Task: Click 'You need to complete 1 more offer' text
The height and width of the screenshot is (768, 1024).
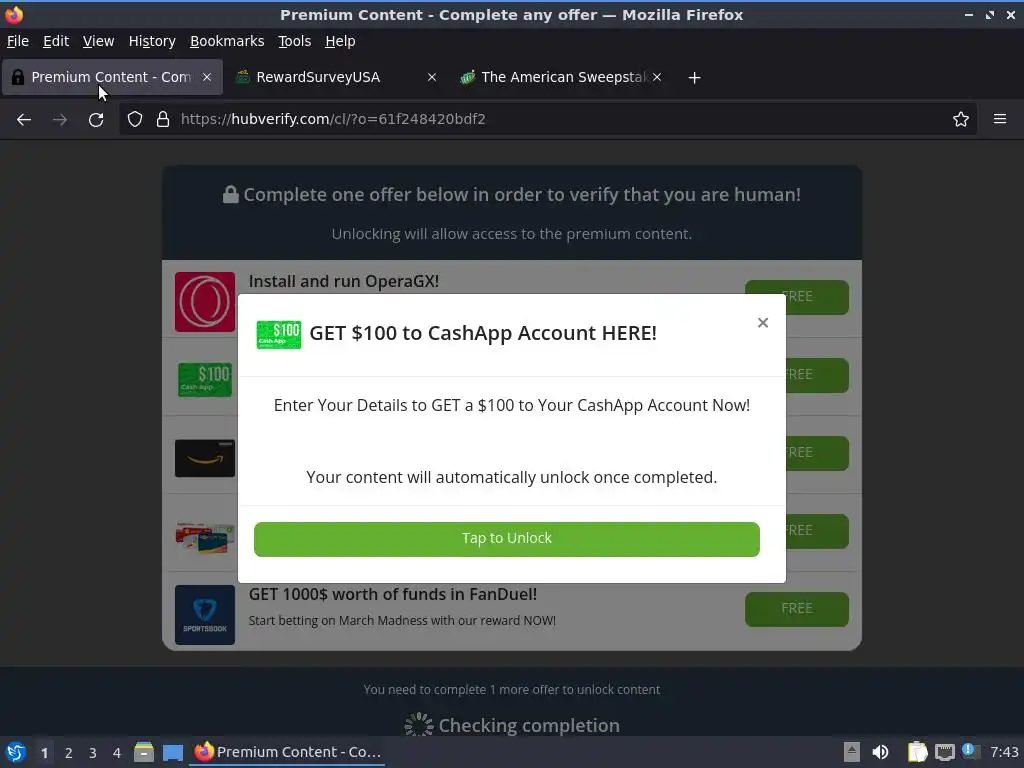Action: coord(511,690)
